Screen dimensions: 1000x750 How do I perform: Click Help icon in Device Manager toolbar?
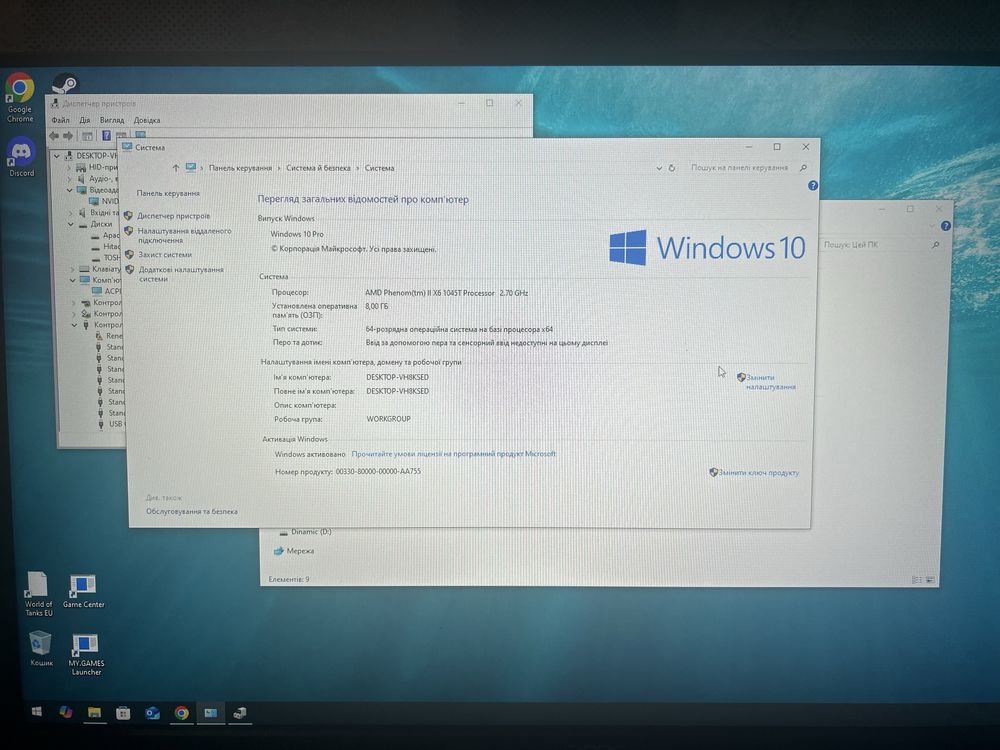pos(106,135)
